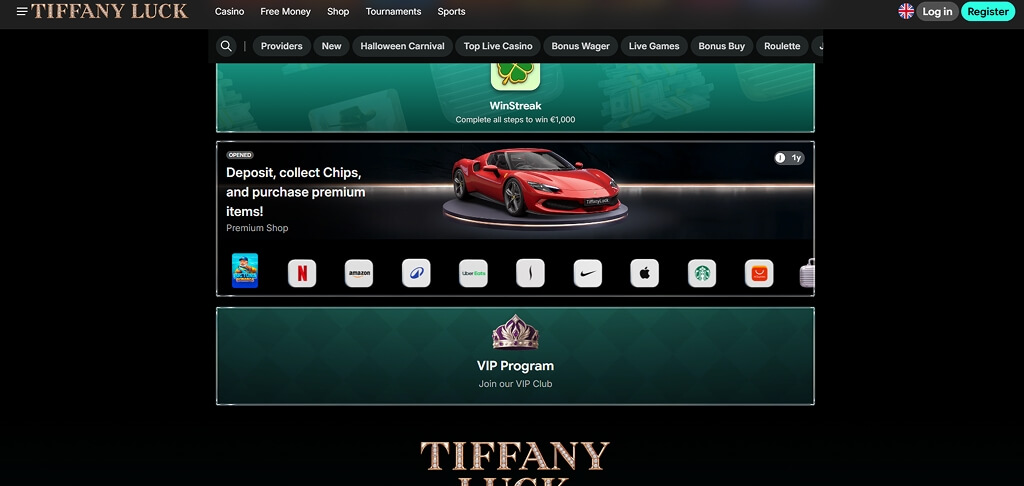
Task: Select the Roulette category chip
Action: 782,46
